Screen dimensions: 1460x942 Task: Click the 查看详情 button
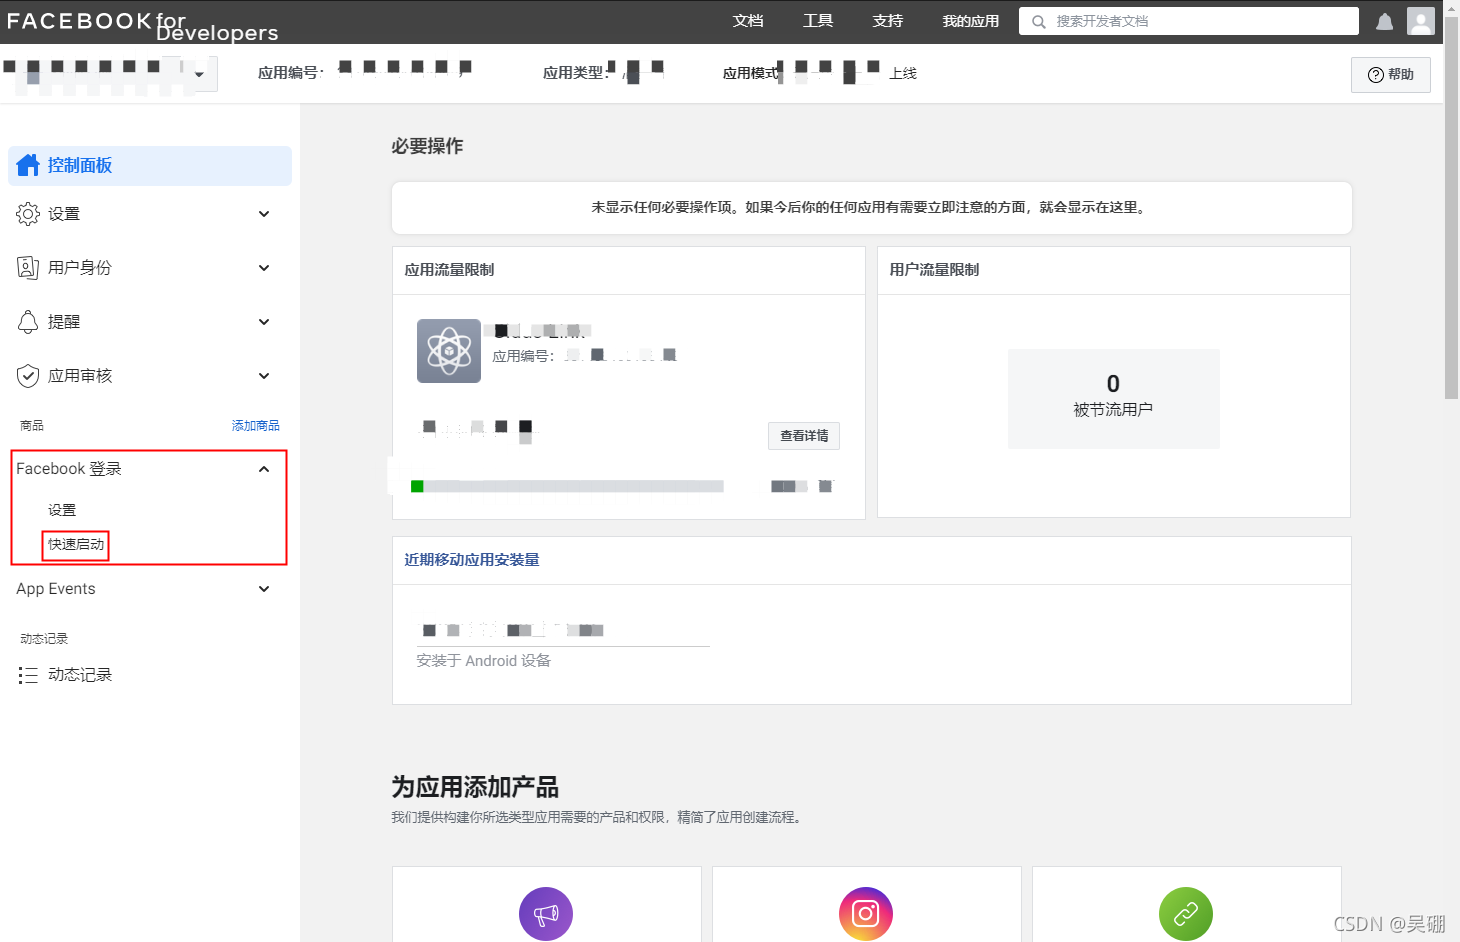pyautogui.click(x=804, y=436)
